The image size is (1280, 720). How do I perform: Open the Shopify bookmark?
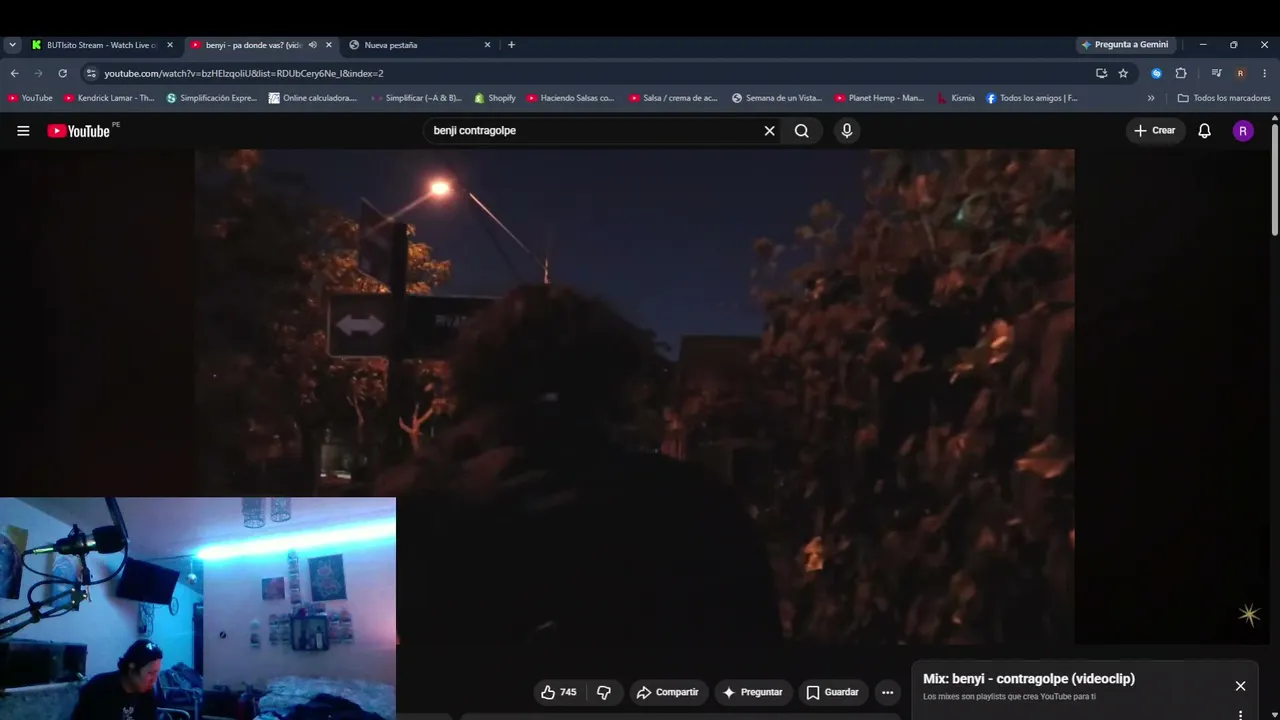pos(495,98)
